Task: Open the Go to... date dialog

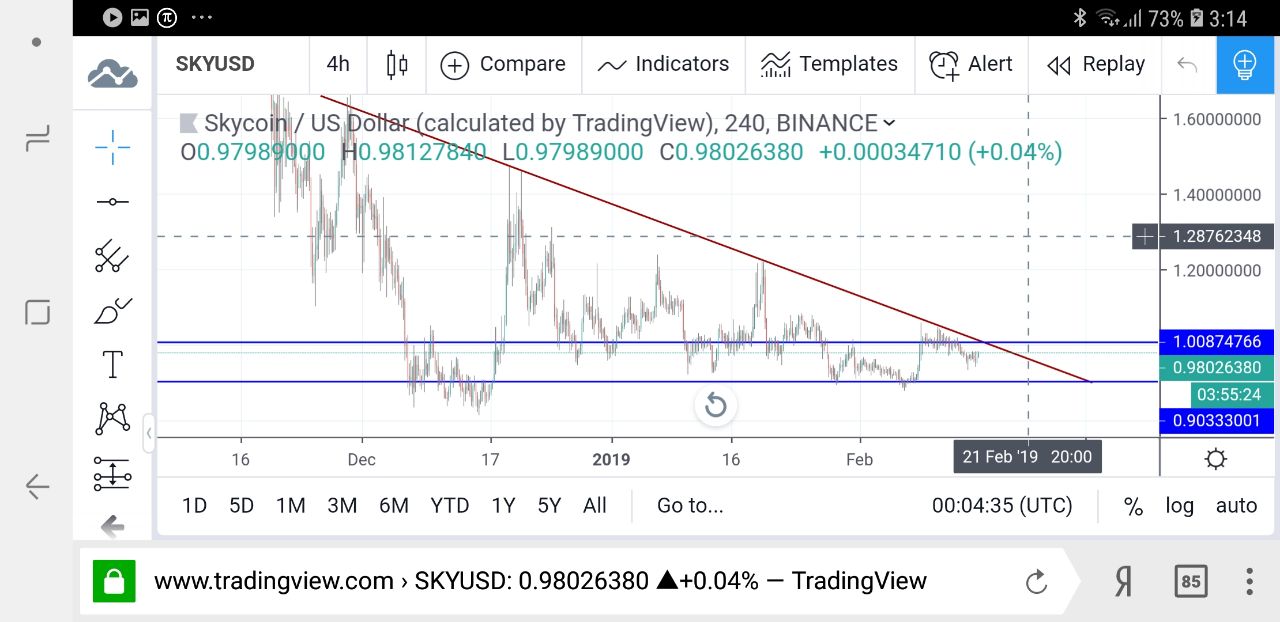Action: point(690,506)
